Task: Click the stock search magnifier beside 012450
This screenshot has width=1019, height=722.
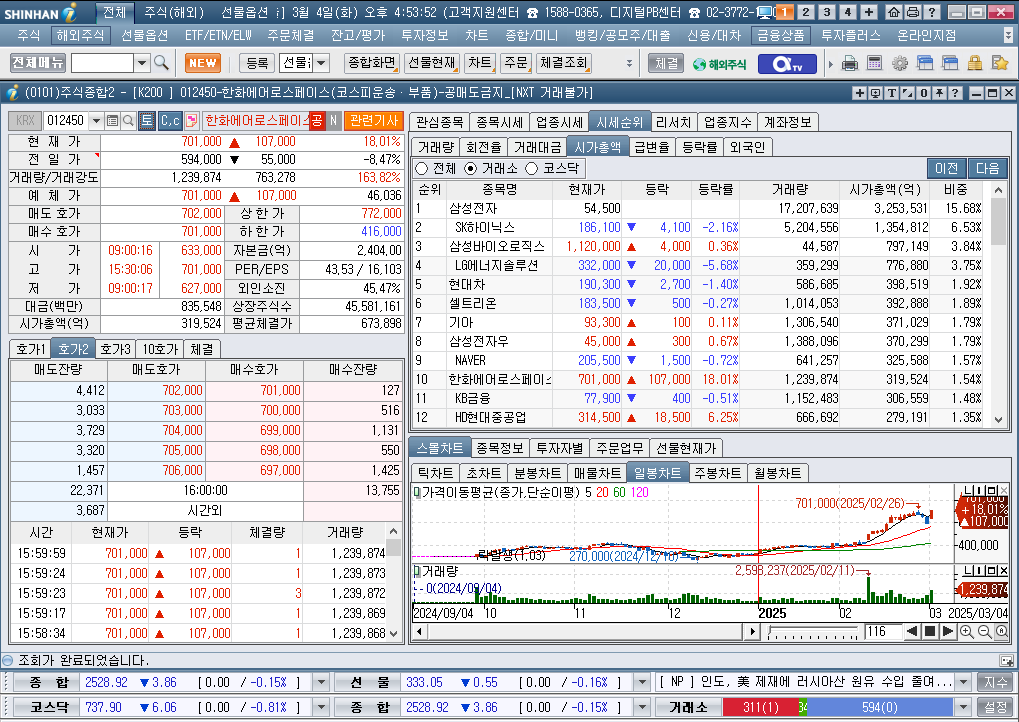Action: (128, 120)
